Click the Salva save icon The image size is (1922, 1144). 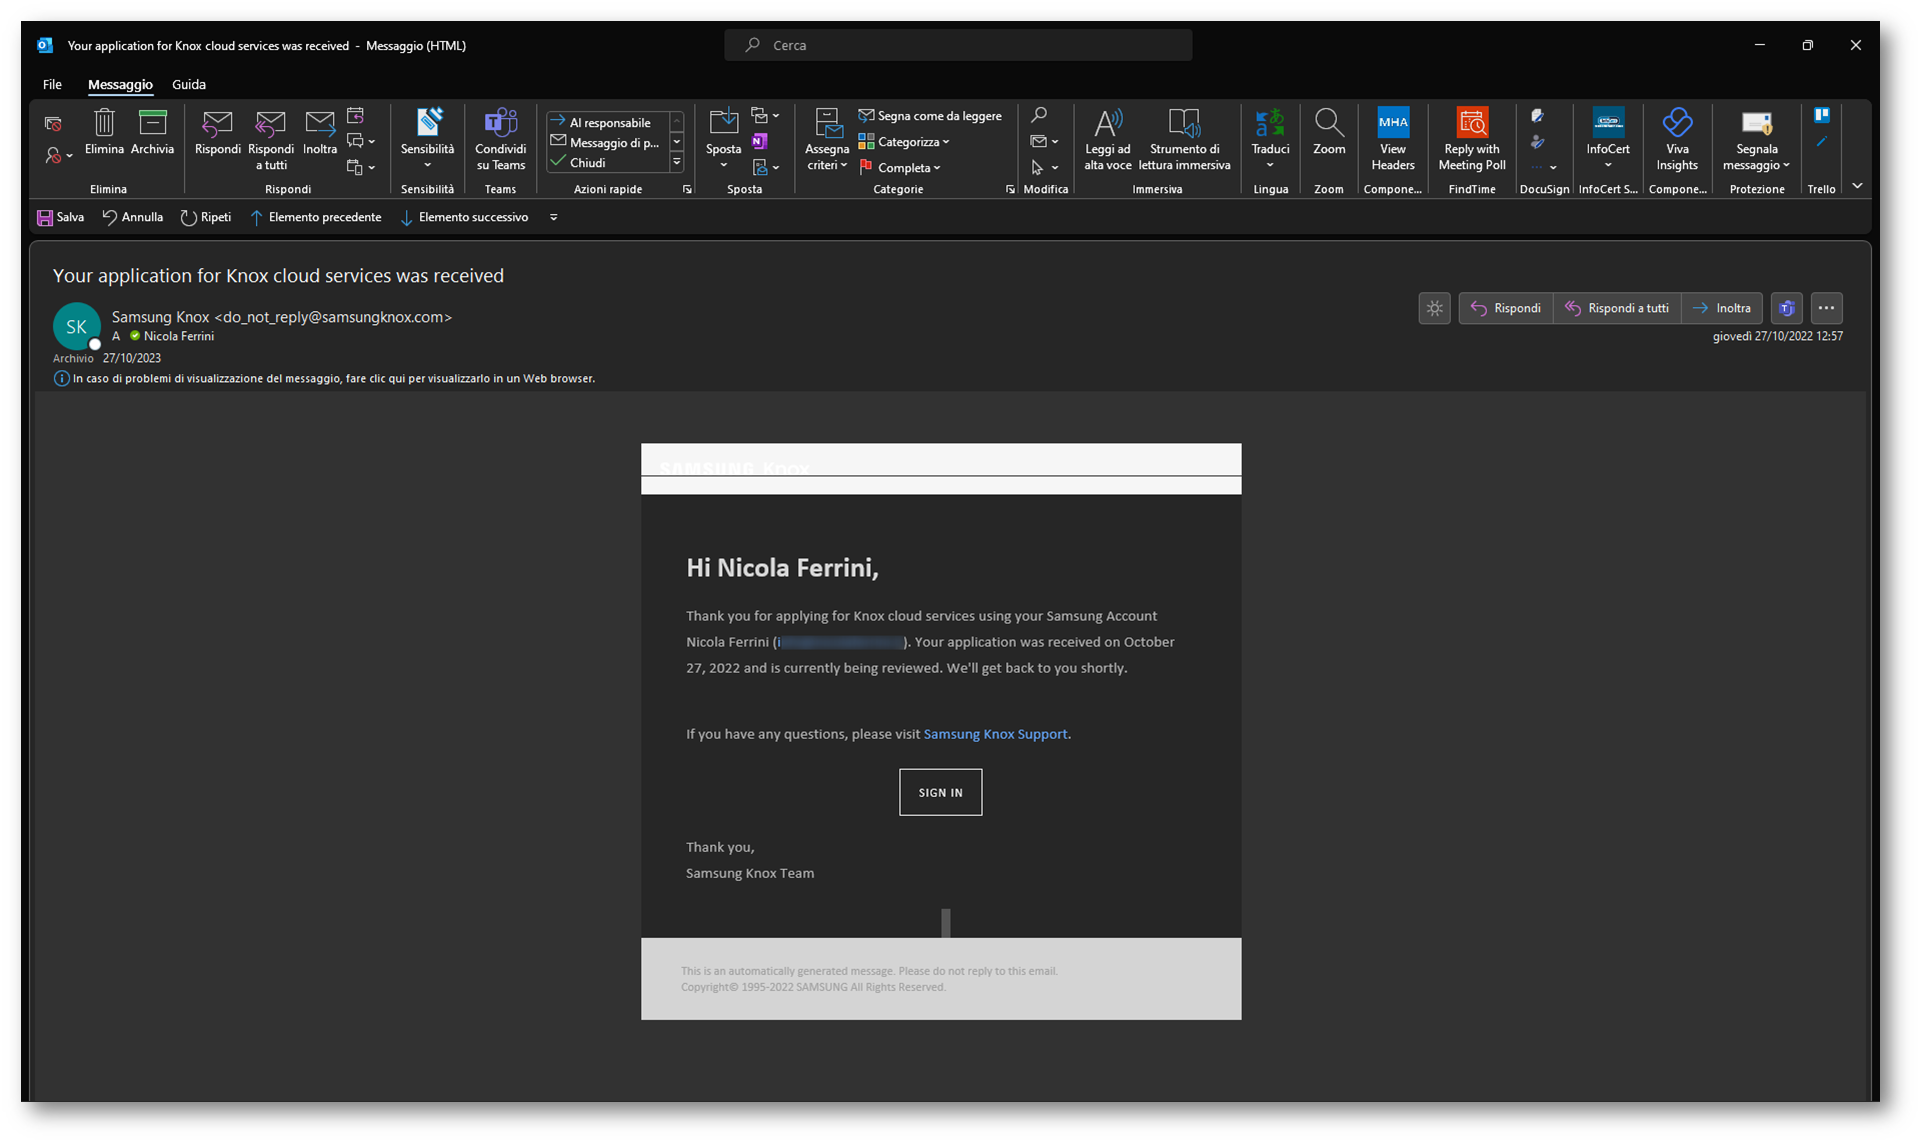pos(61,217)
